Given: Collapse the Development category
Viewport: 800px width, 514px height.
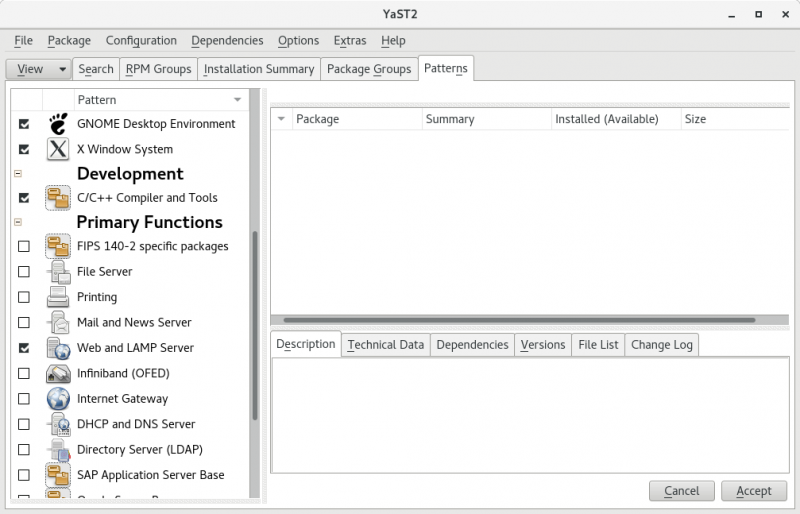Looking at the screenshot, I should [x=18, y=174].
